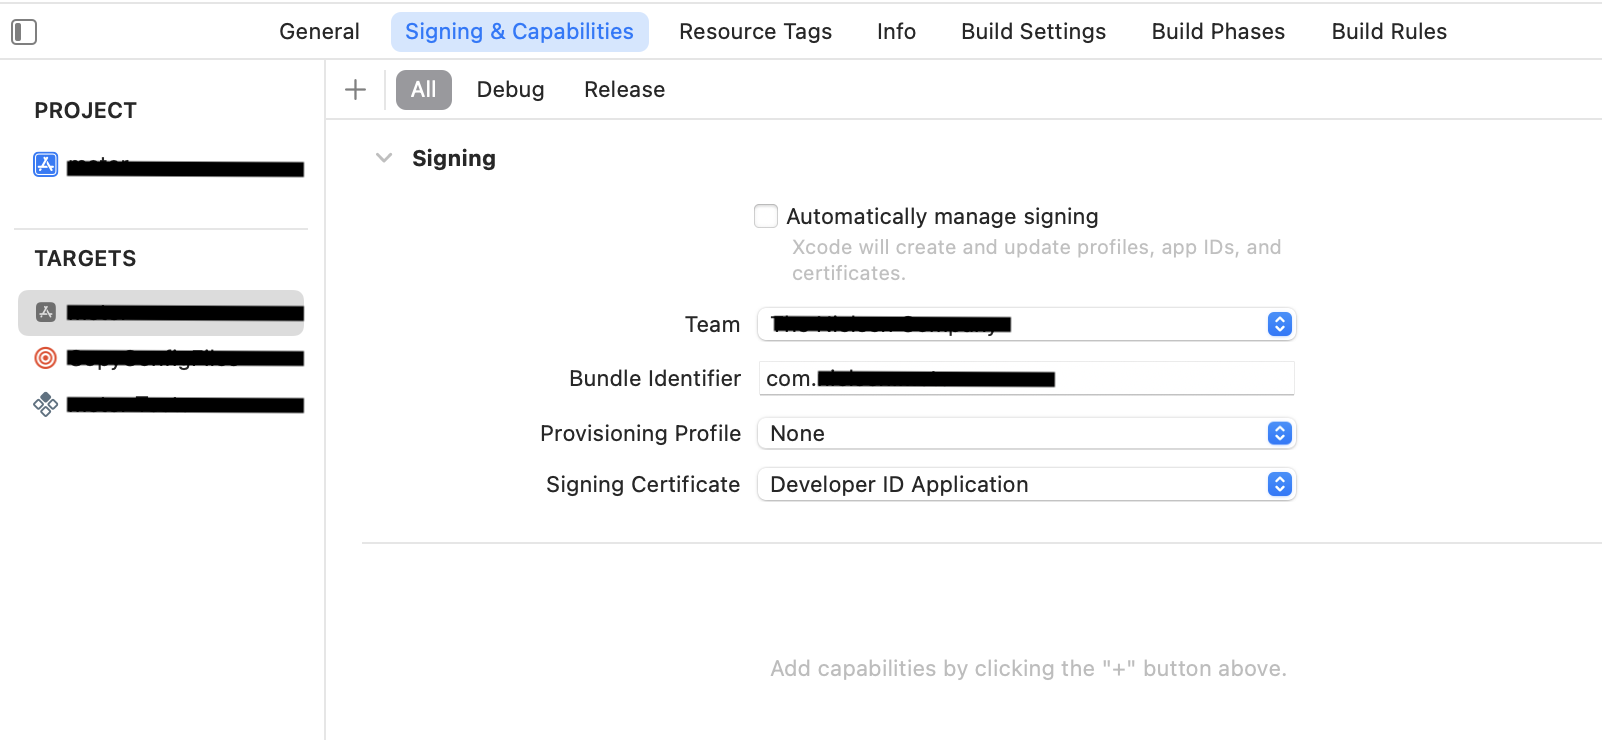This screenshot has width=1602, height=740.
Task: Select the Release configuration filter
Action: [624, 90]
